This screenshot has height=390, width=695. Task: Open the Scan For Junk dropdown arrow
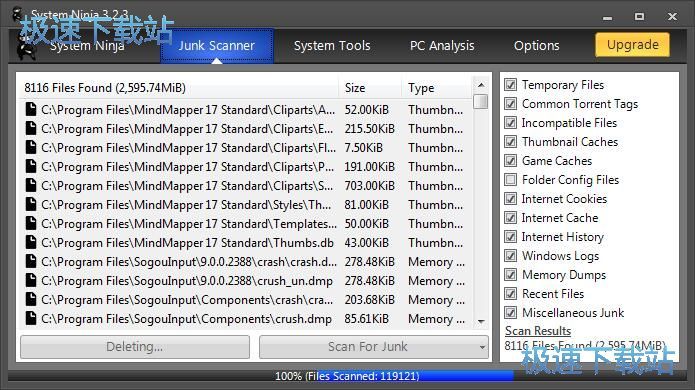482,347
